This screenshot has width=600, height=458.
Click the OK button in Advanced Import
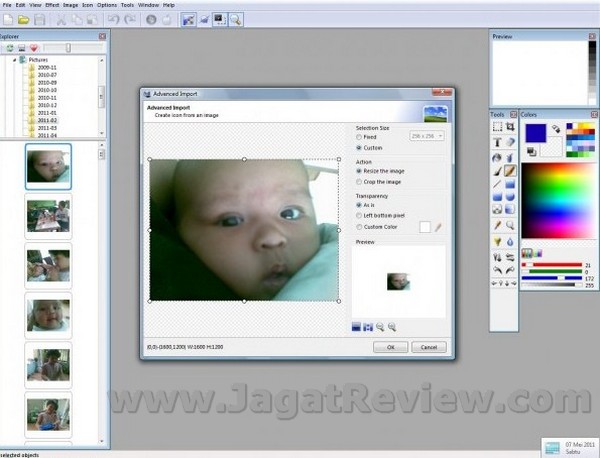pyautogui.click(x=389, y=347)
